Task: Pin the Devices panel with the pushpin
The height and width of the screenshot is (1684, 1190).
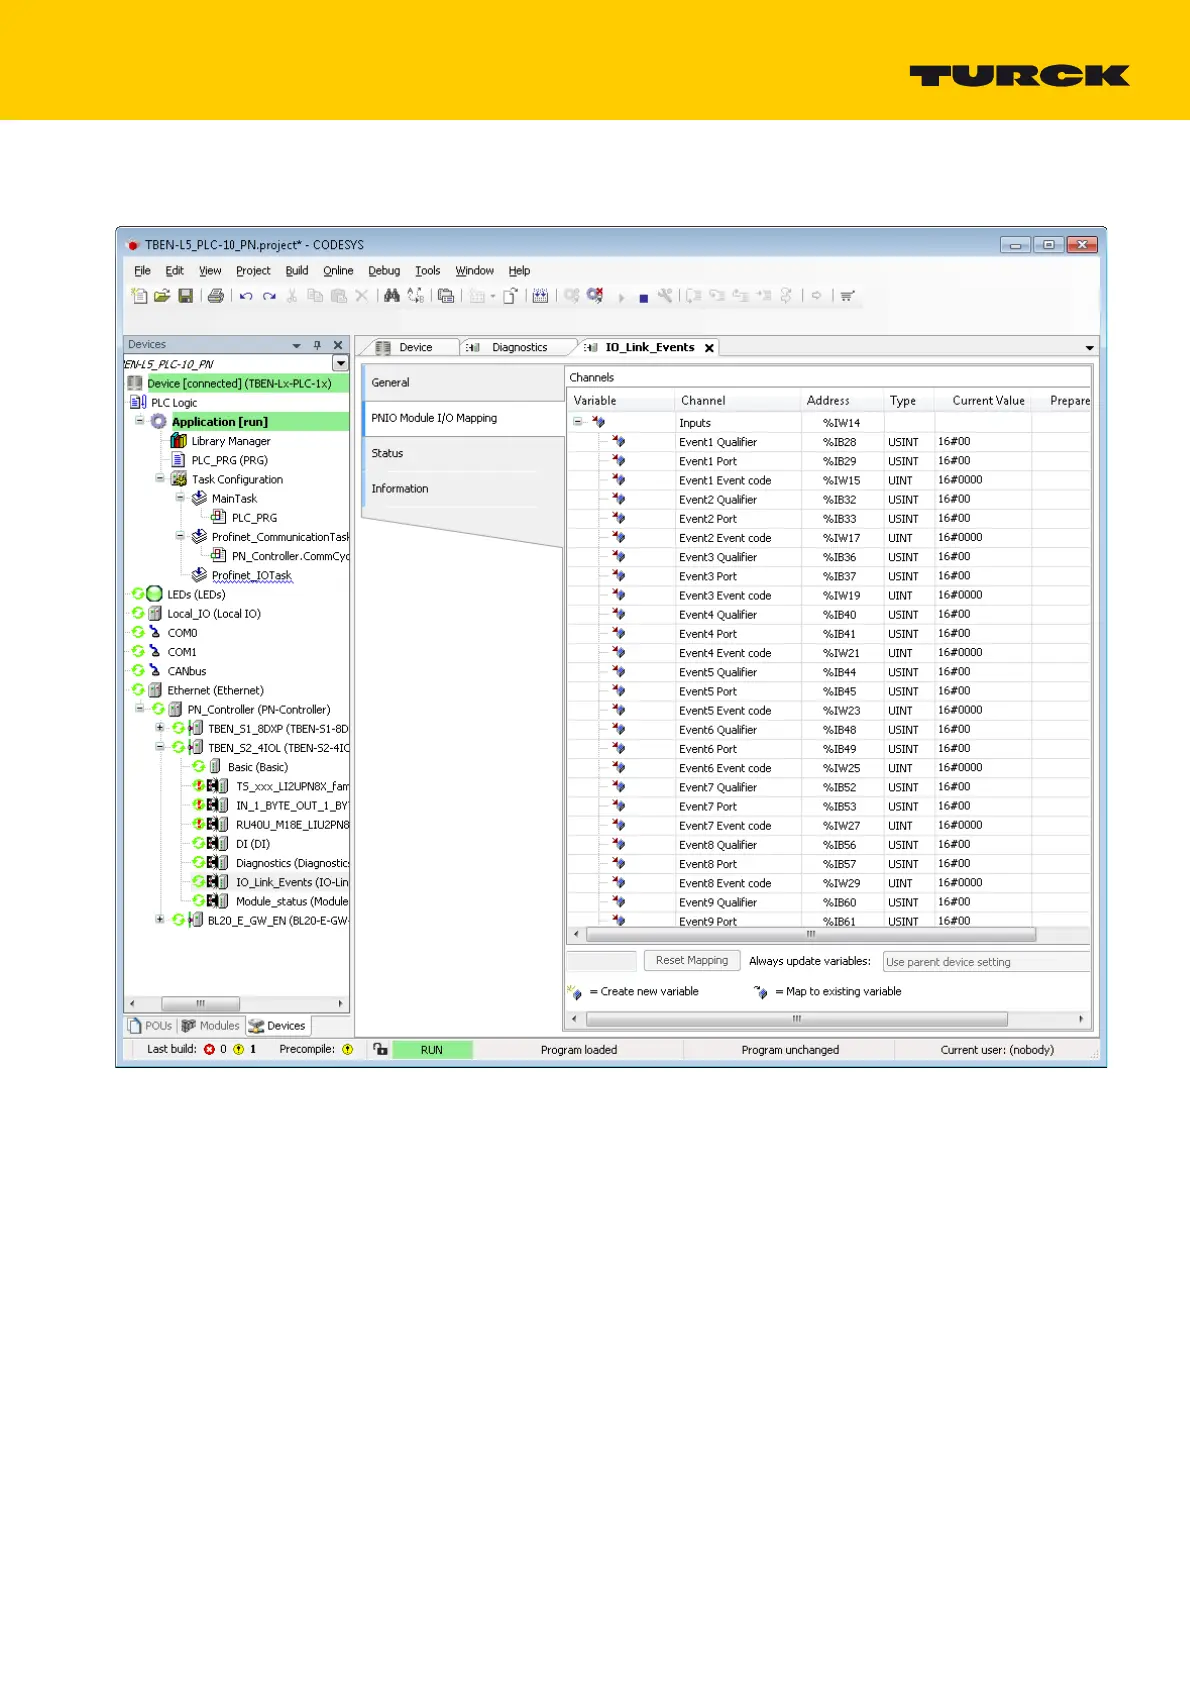Action: click(317, 345)
